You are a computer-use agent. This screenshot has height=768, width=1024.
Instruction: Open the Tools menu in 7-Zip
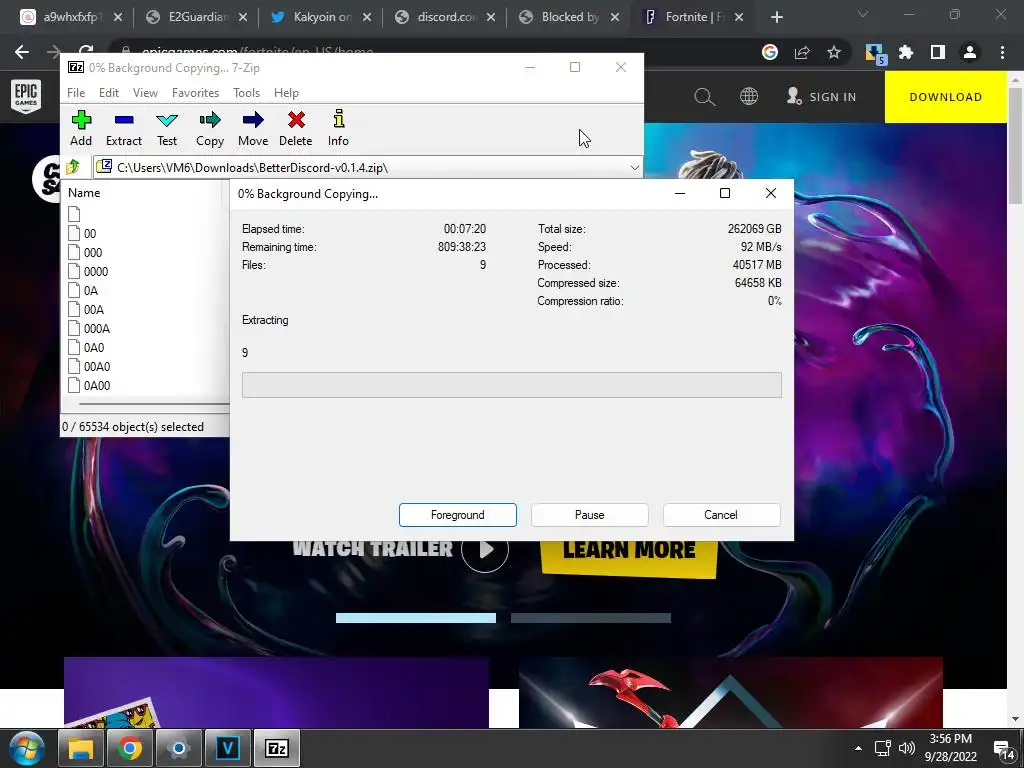coord(246,93)
